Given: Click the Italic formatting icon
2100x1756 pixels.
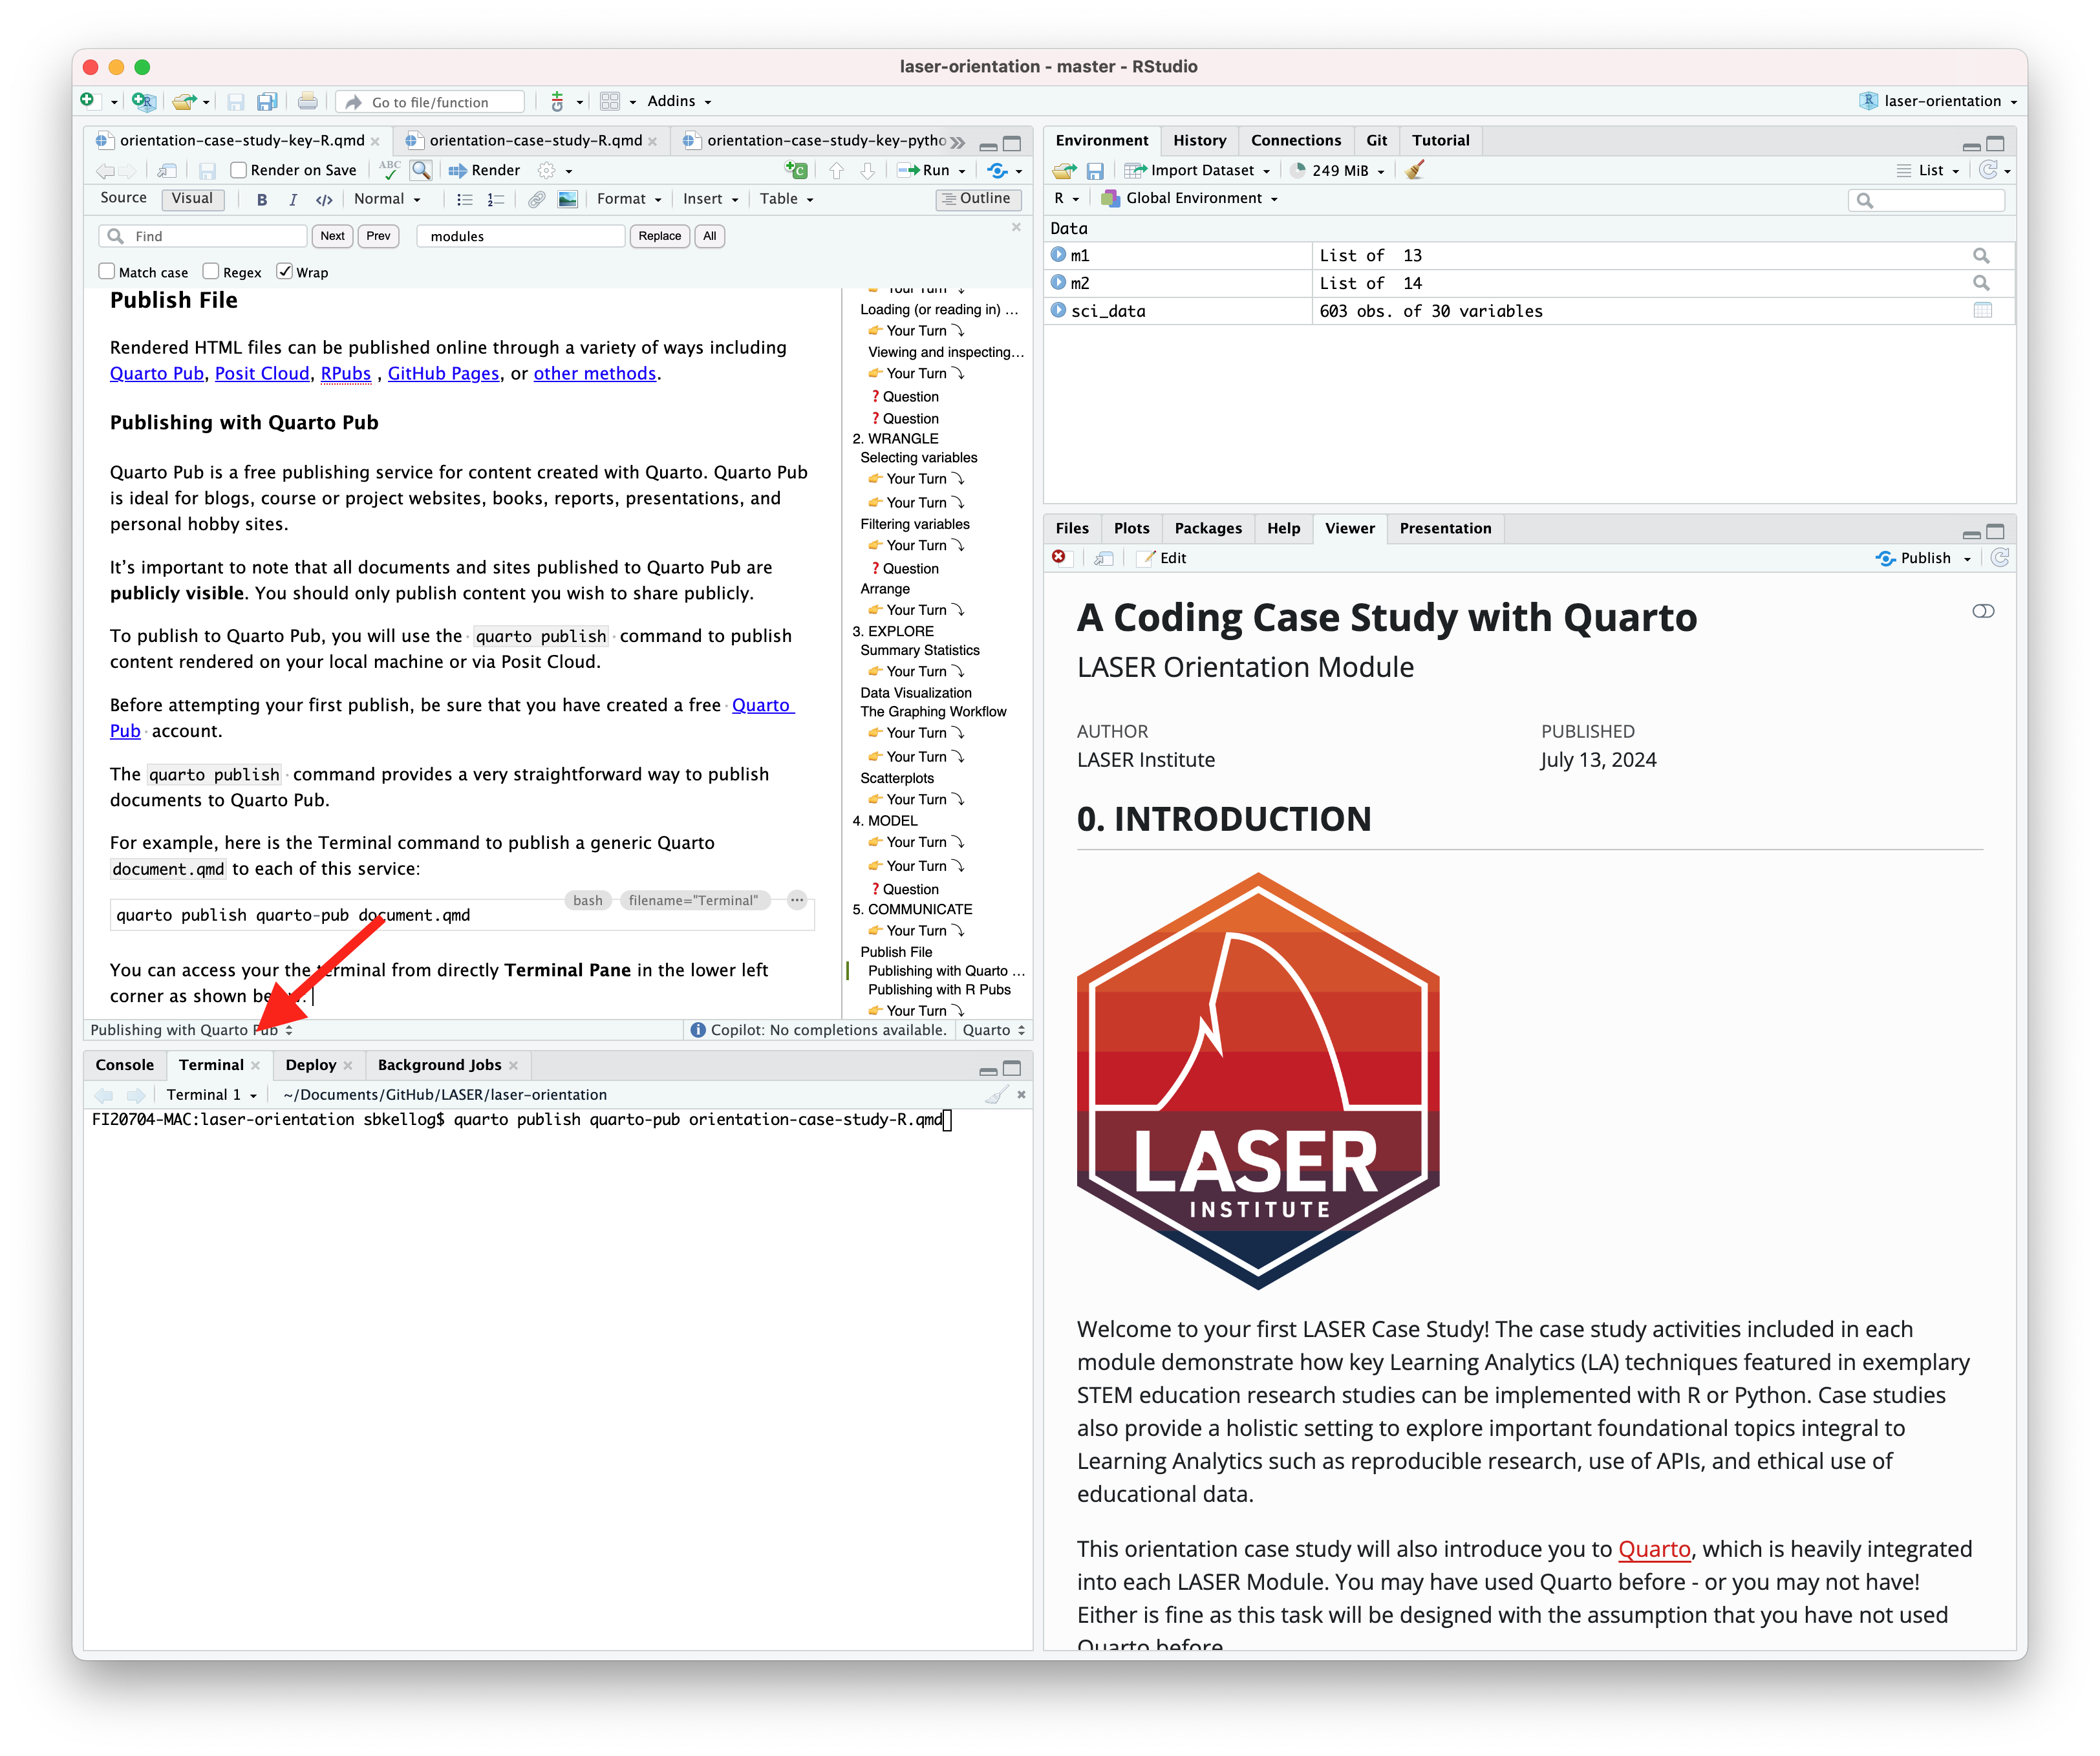Looking at the screenshot, I should point(293,200).
